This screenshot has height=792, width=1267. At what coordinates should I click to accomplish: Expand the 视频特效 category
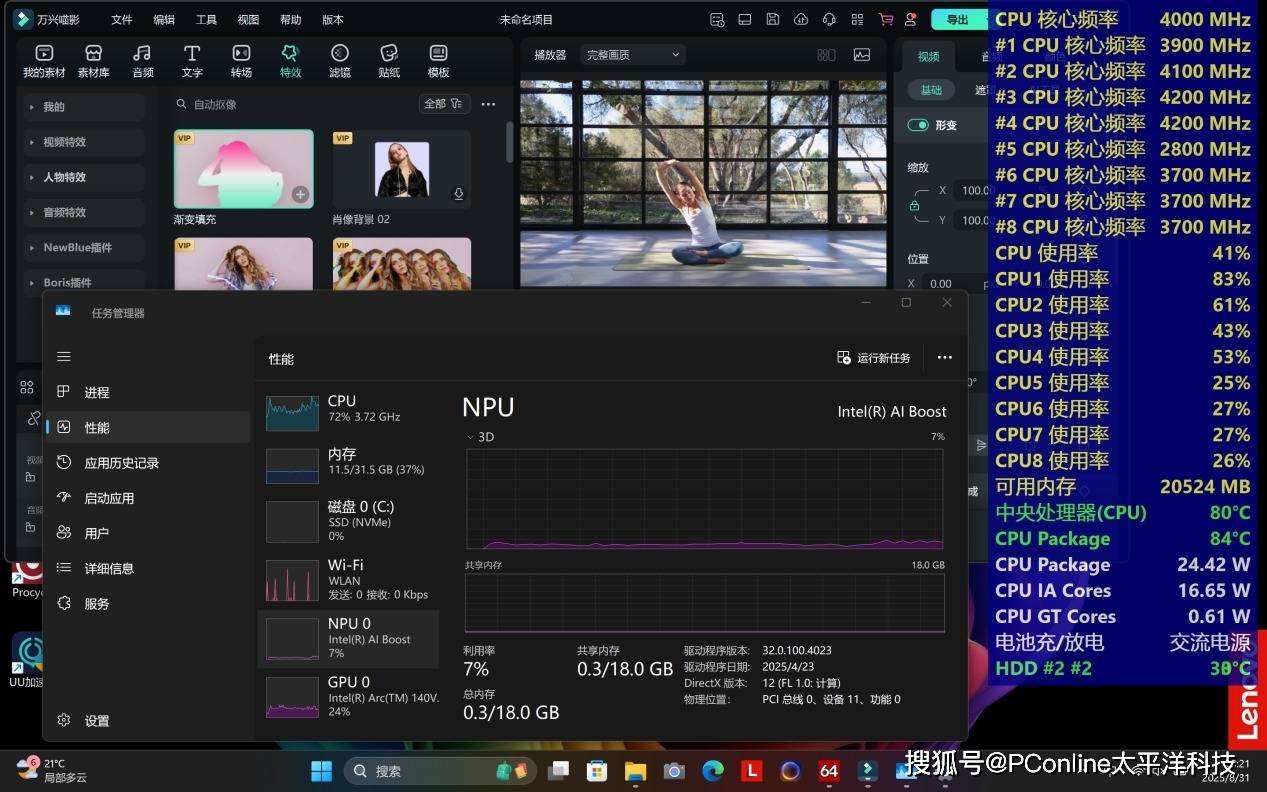[x=64, y=142]
